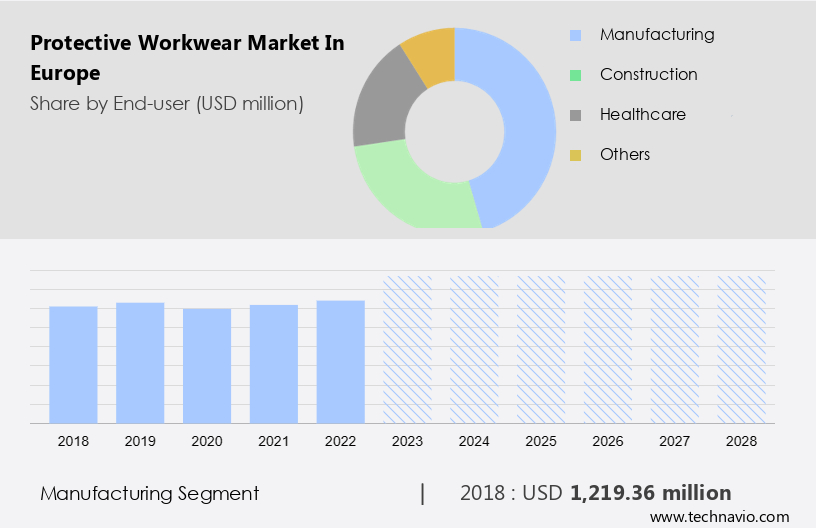Click the 2020 bar in the chart
Screen dimensions: 816x528
pos(207,365)
